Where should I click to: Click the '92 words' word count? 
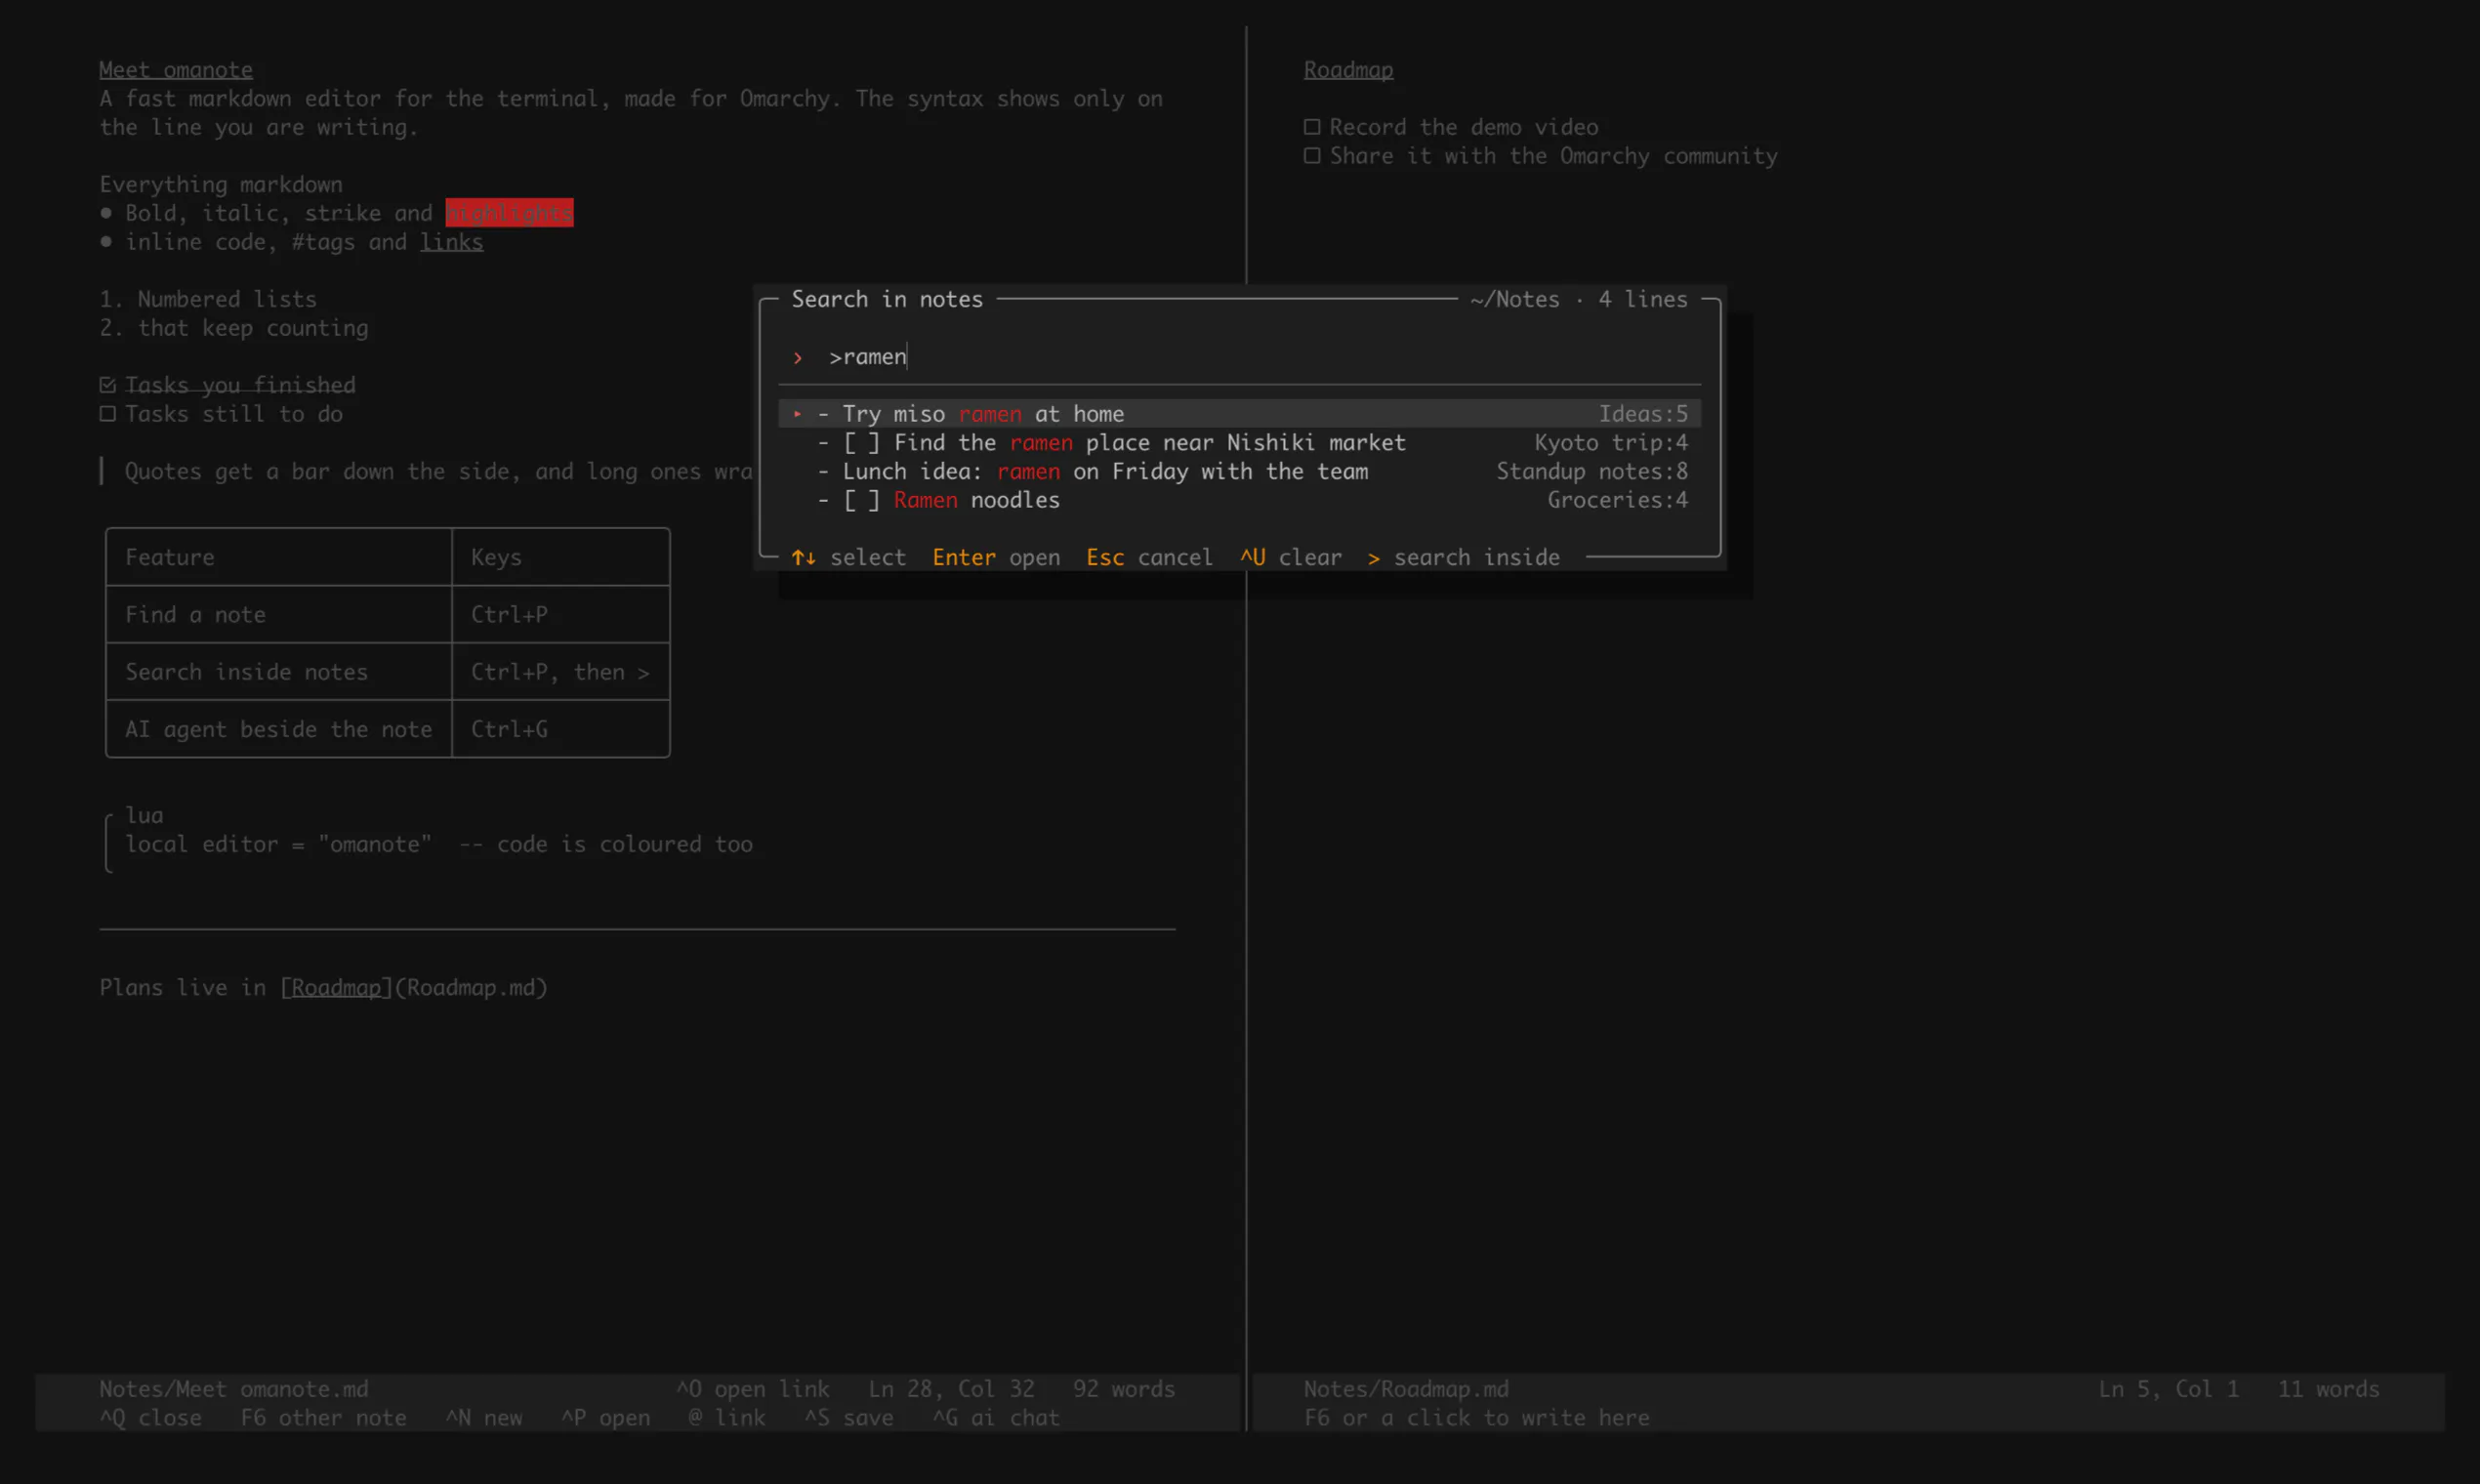[1124, 1389]
